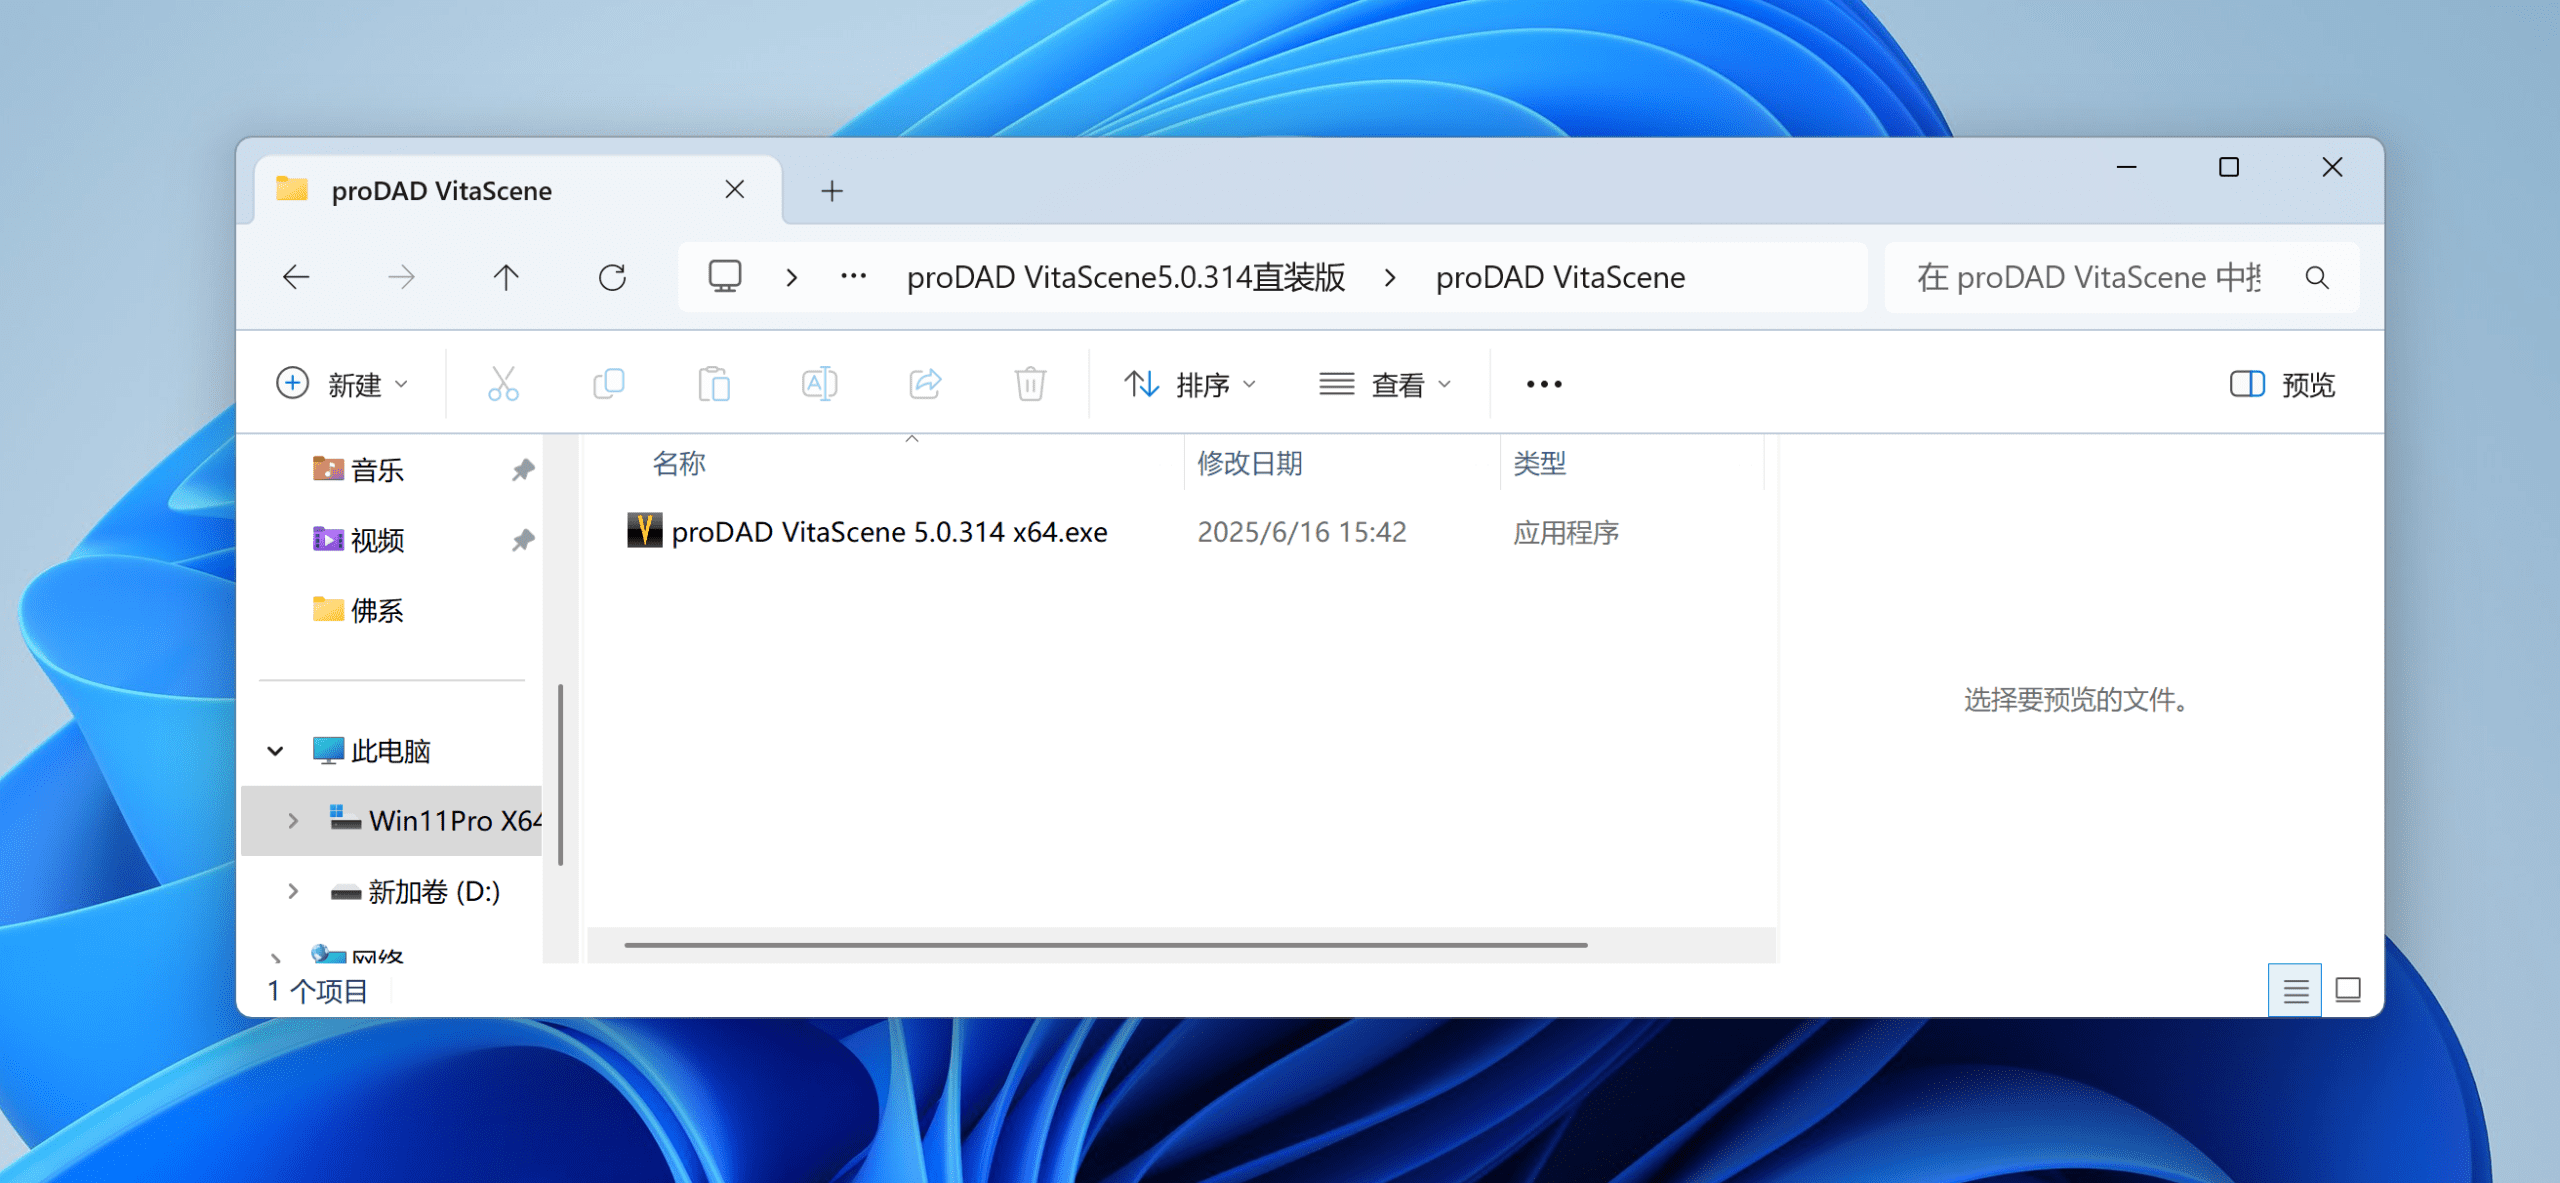Click the delete trash can icon
This screenshot has width=2560, height=1183.
point(1030,384)
